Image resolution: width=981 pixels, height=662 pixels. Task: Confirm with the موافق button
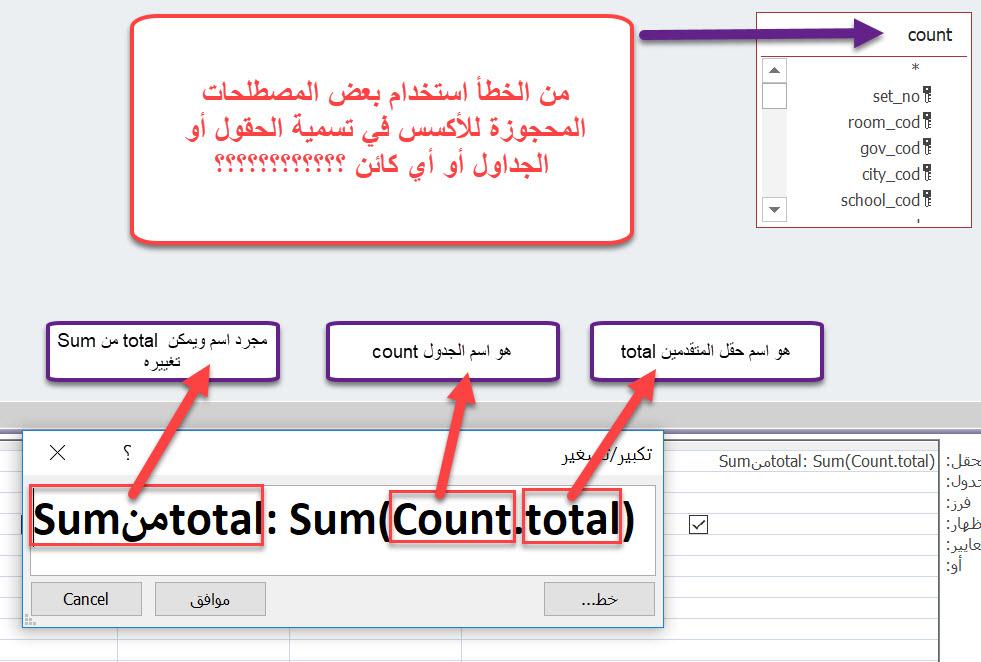tap(210, 599)
